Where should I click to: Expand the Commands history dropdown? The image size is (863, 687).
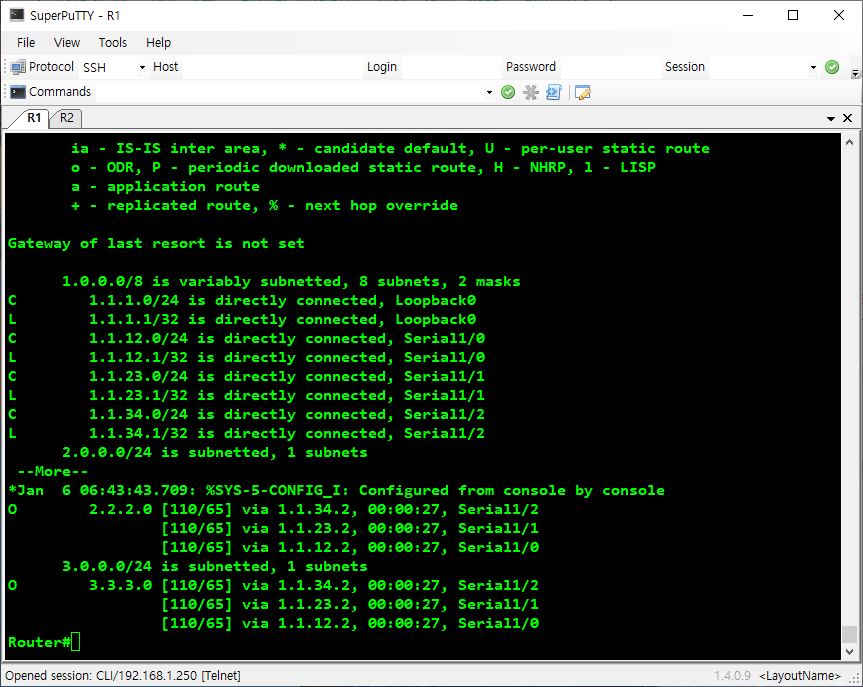tap(489, 92)
